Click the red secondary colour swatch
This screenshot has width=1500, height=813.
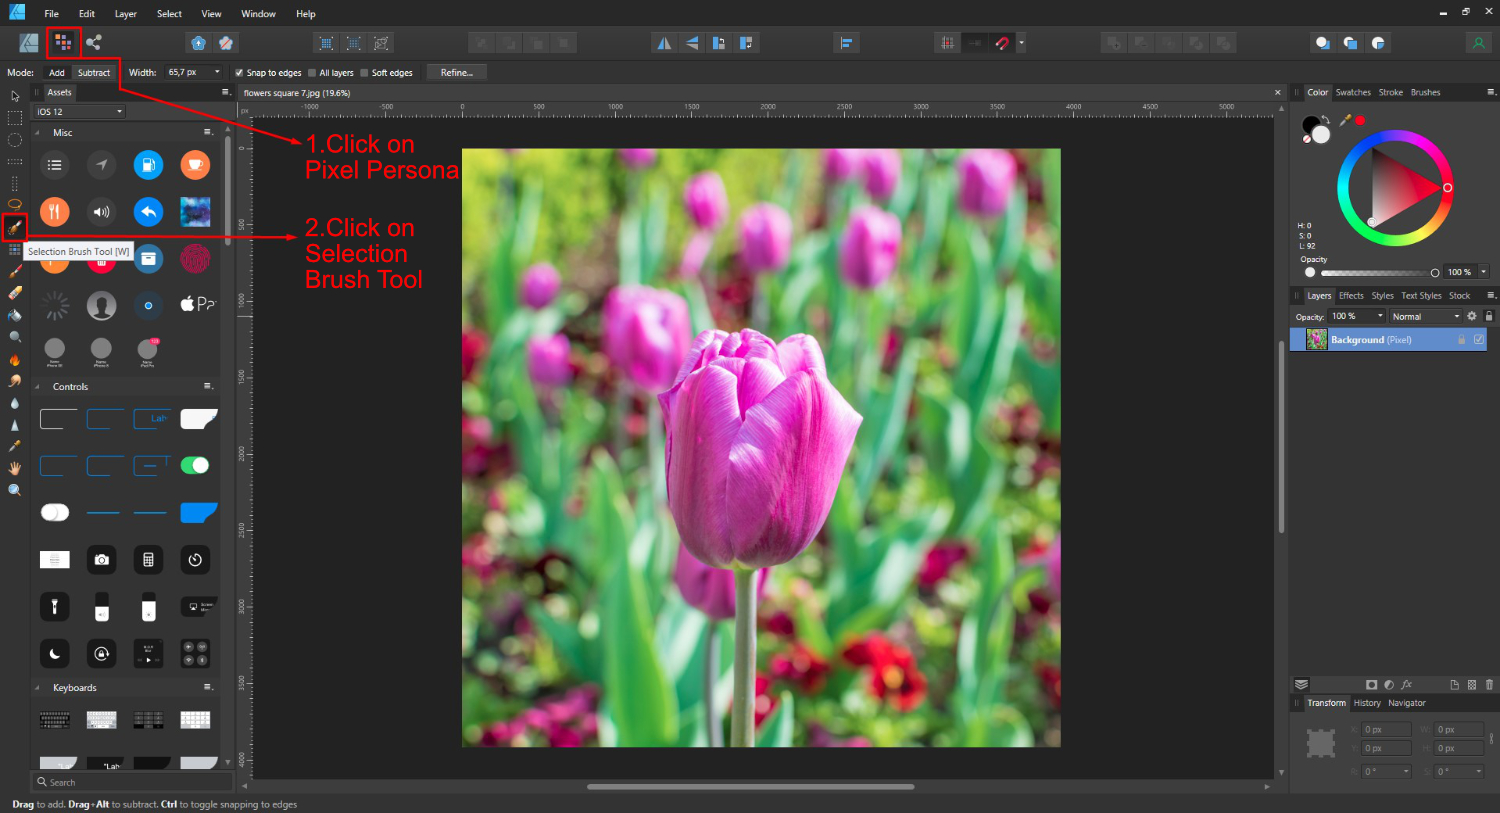coord(1360,120)
